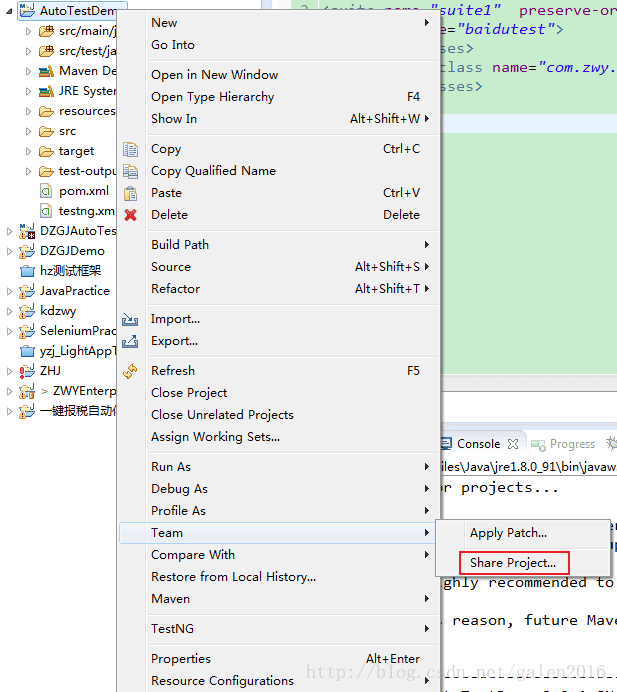Click the src/test/java package folder icon

[46, 51]
